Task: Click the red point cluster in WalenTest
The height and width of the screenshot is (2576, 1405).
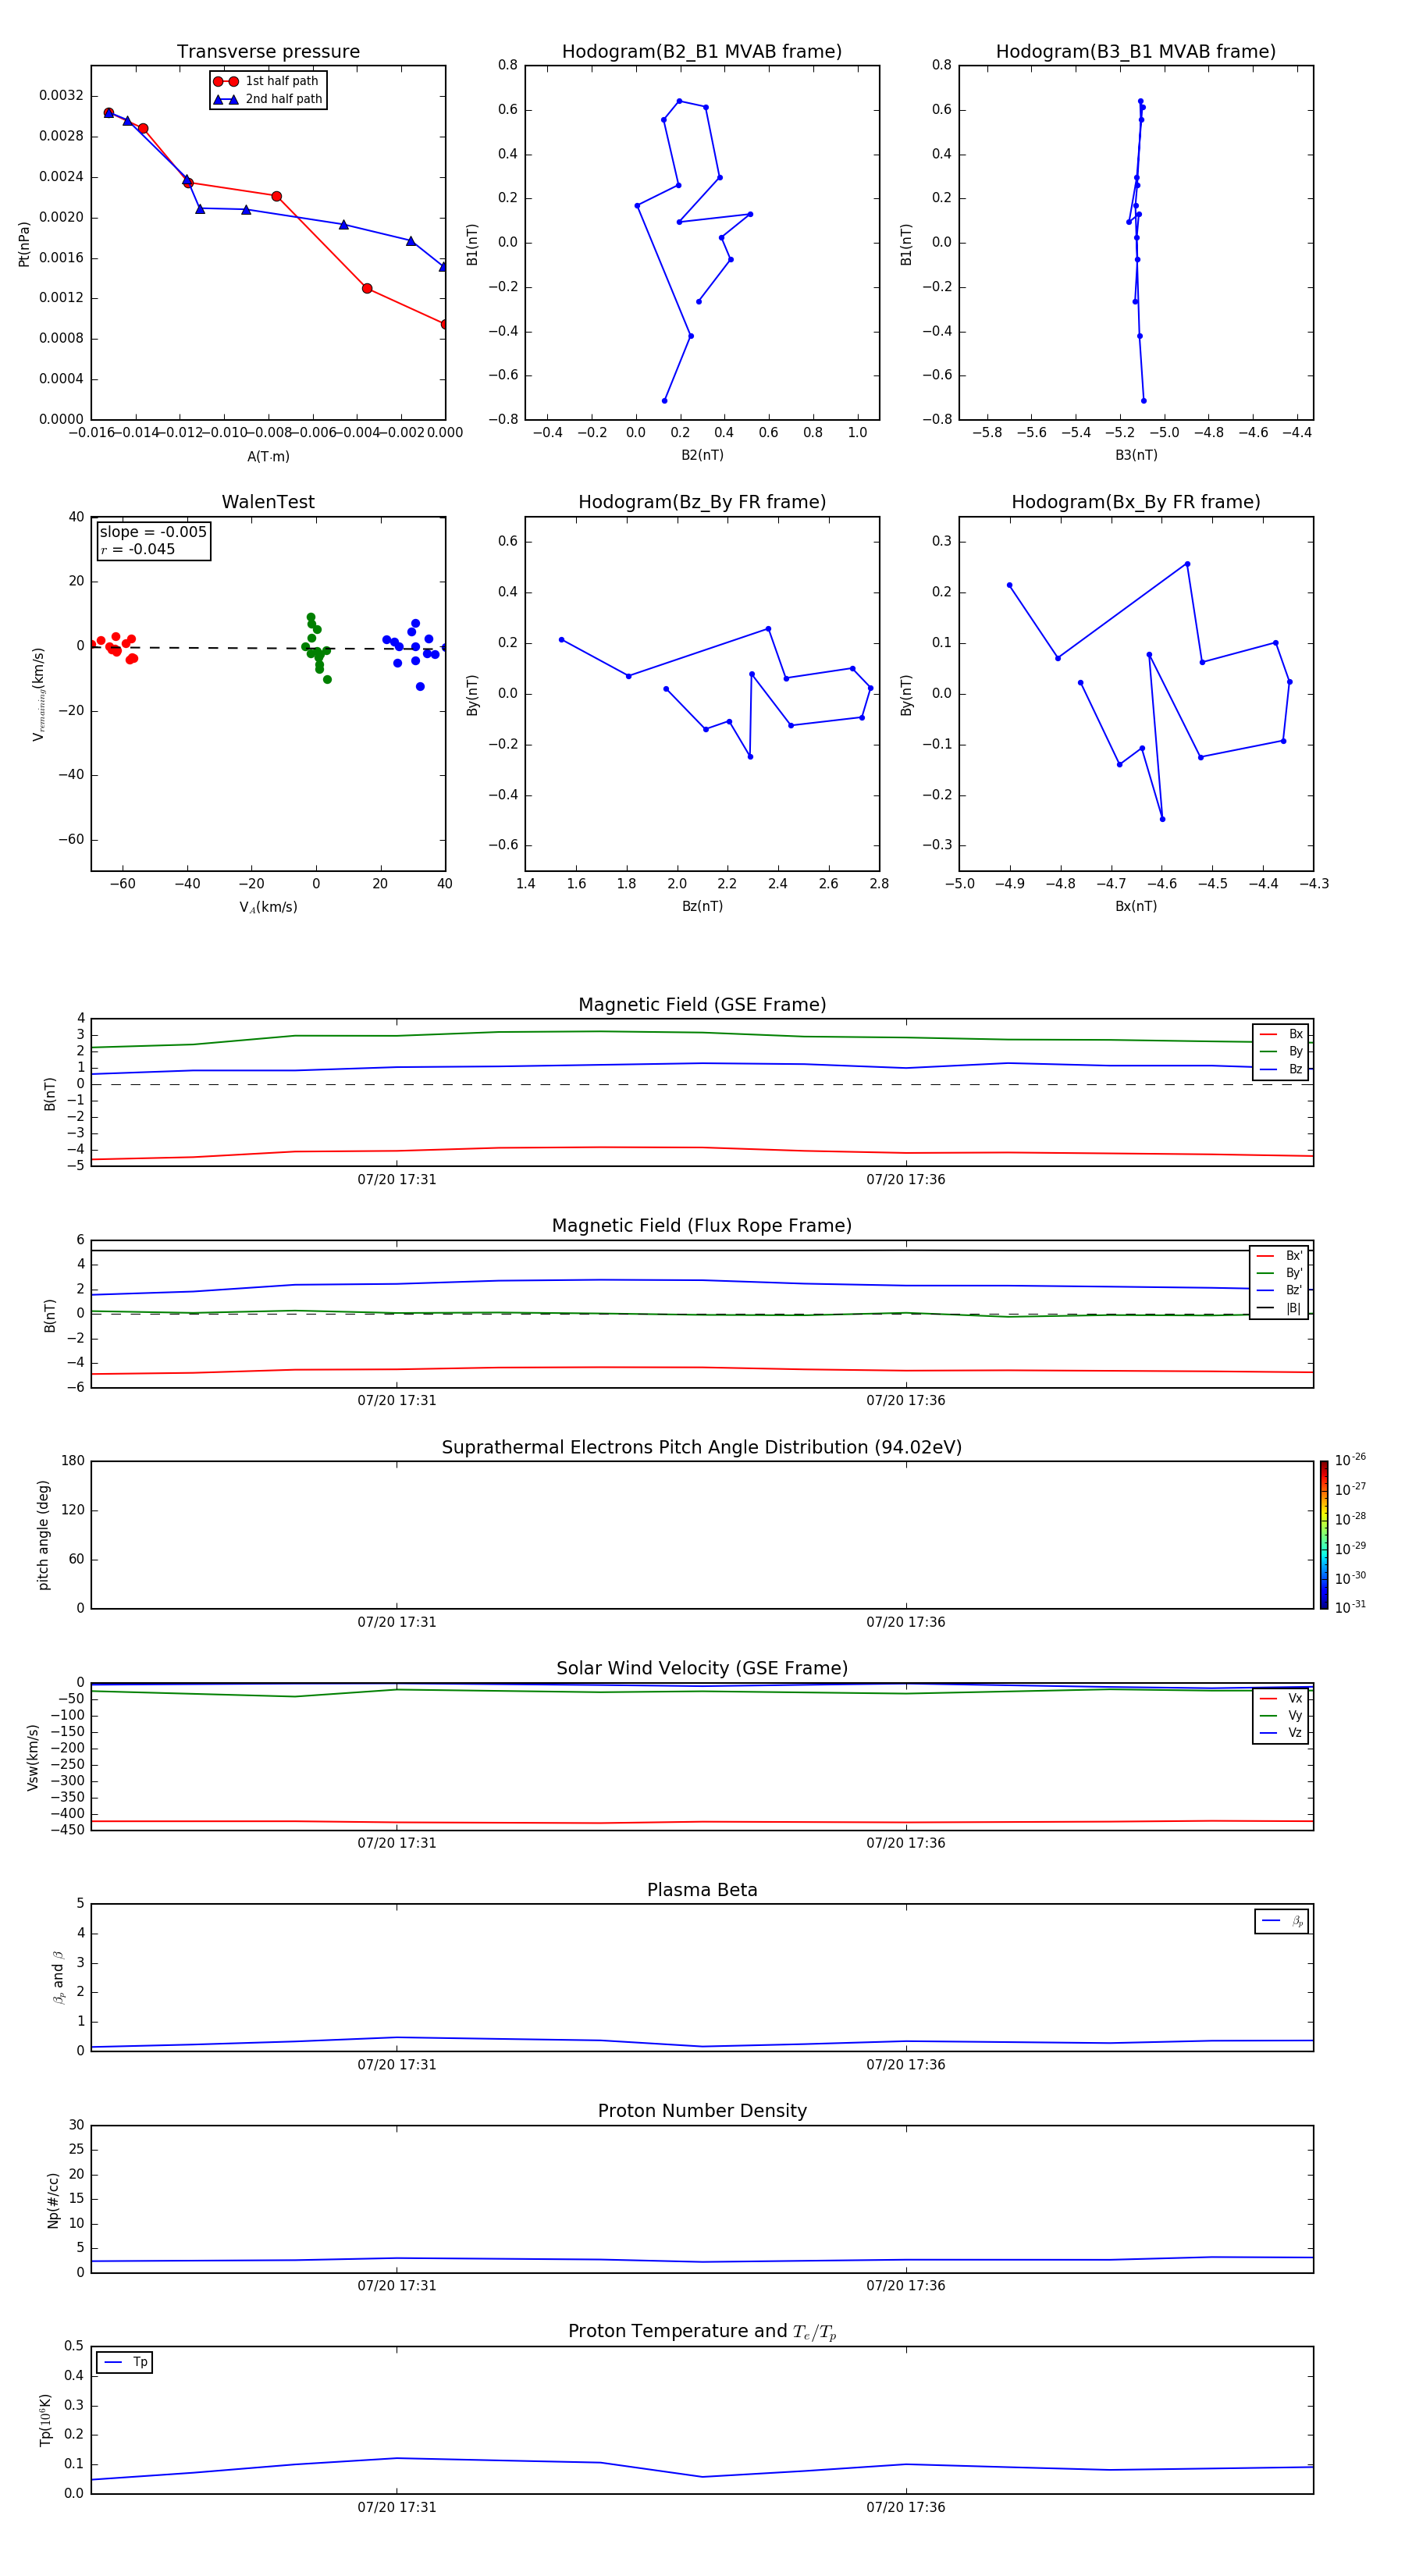Action: (x=115, y=647)
